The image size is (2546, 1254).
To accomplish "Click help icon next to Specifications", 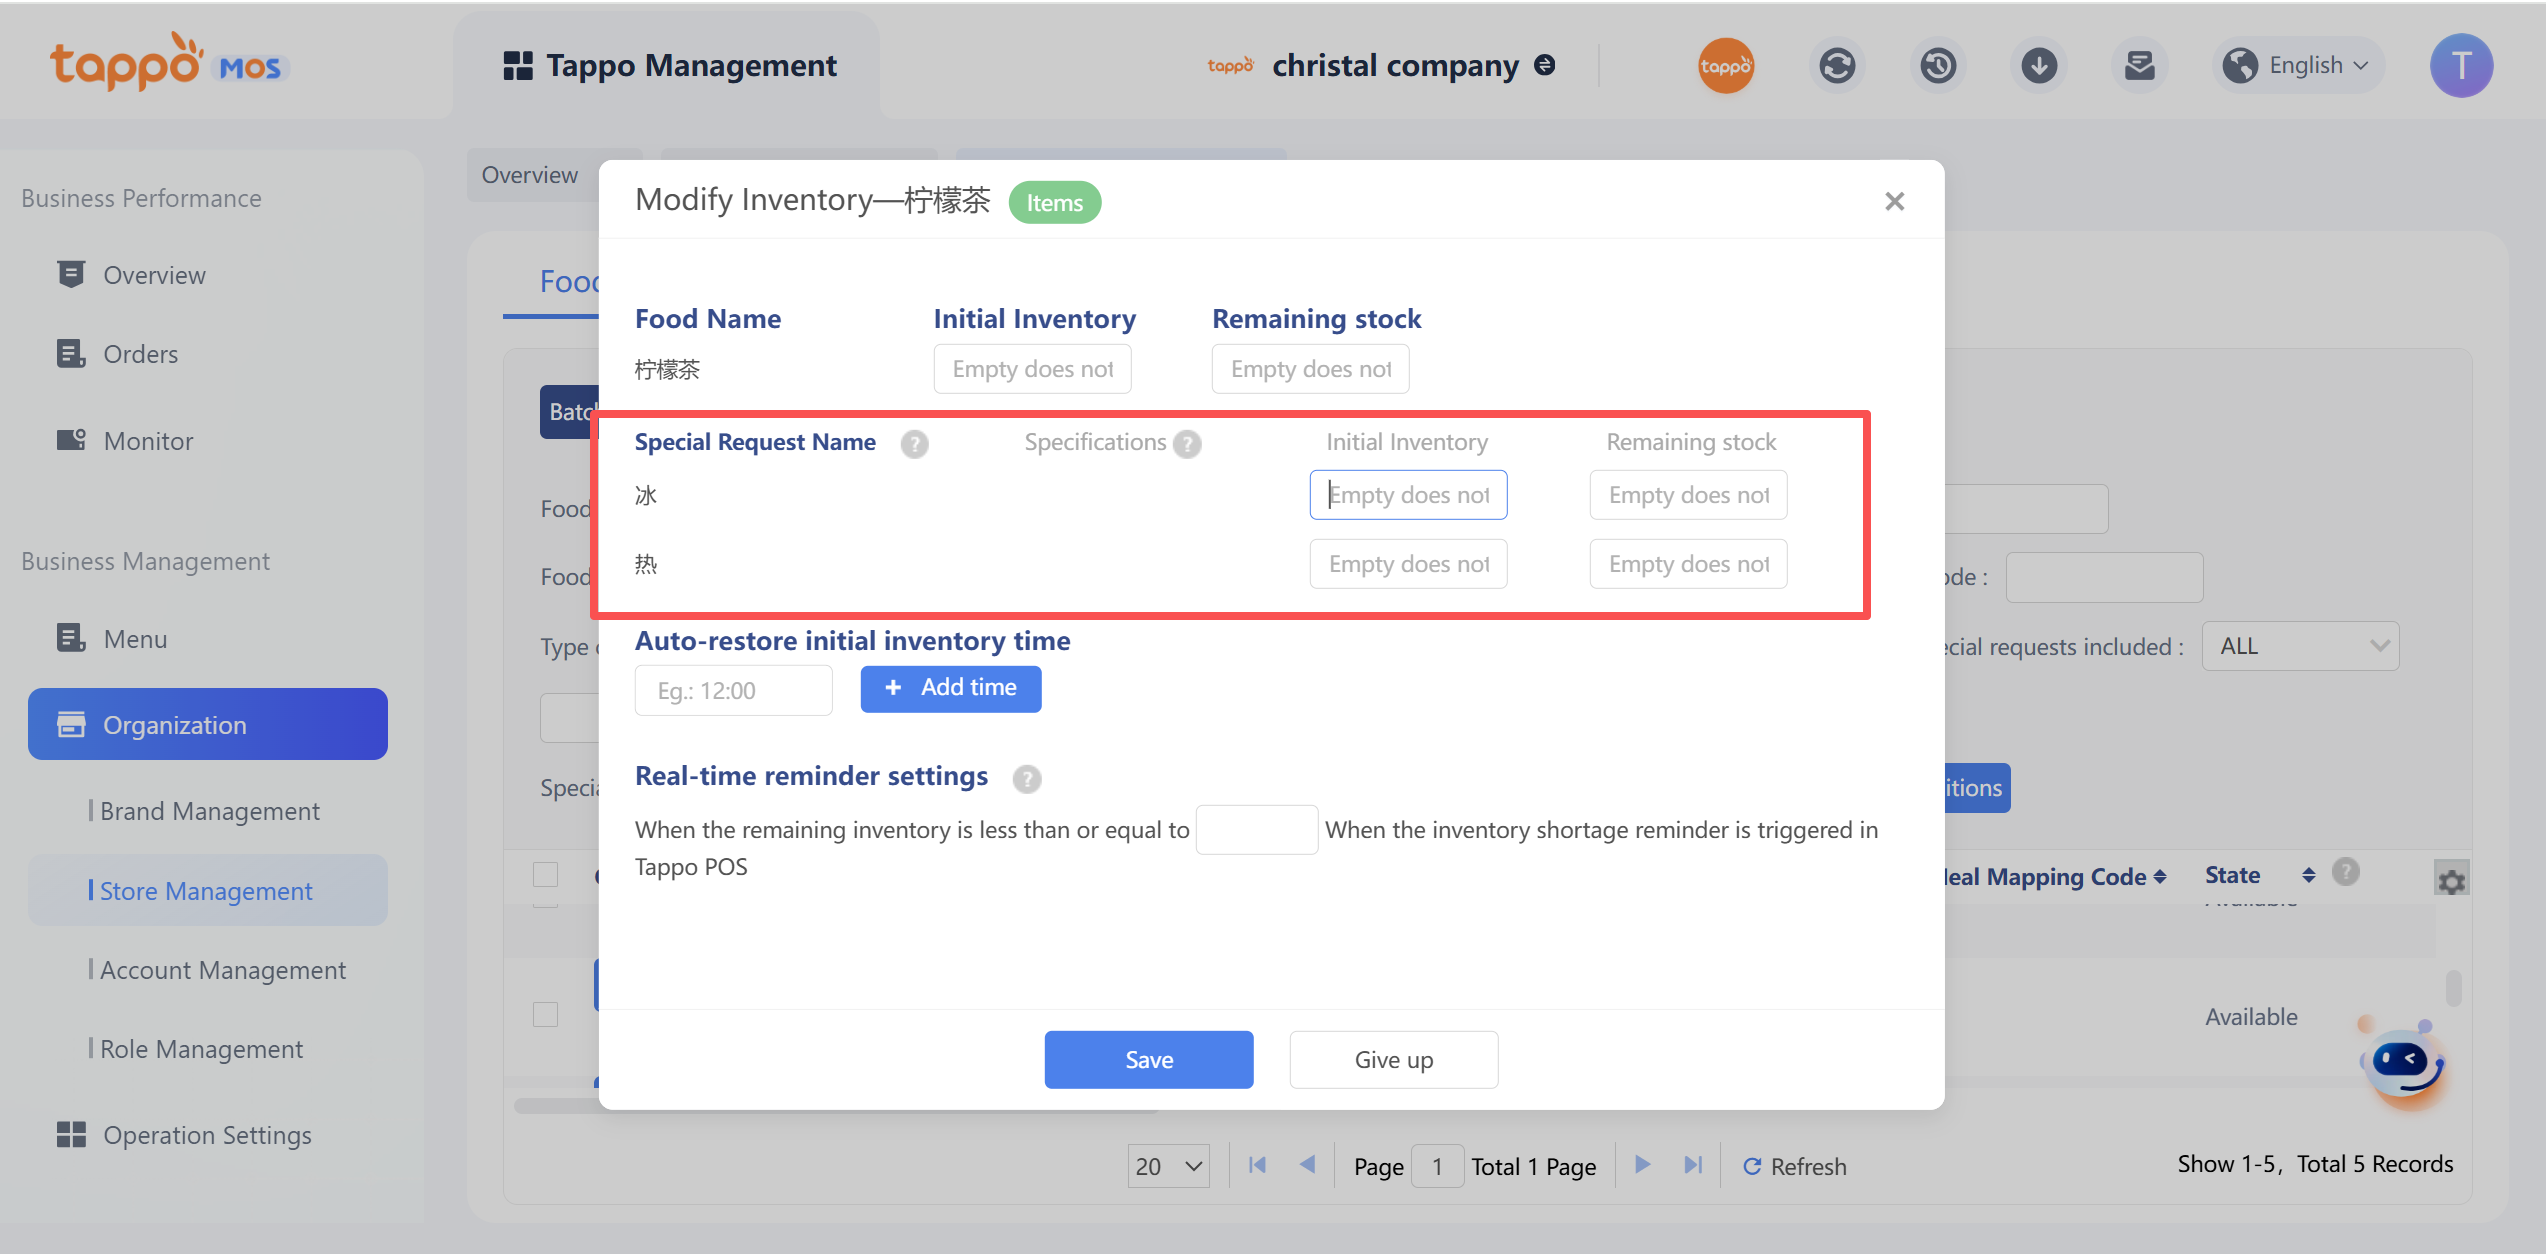I will click(1187, 444).
